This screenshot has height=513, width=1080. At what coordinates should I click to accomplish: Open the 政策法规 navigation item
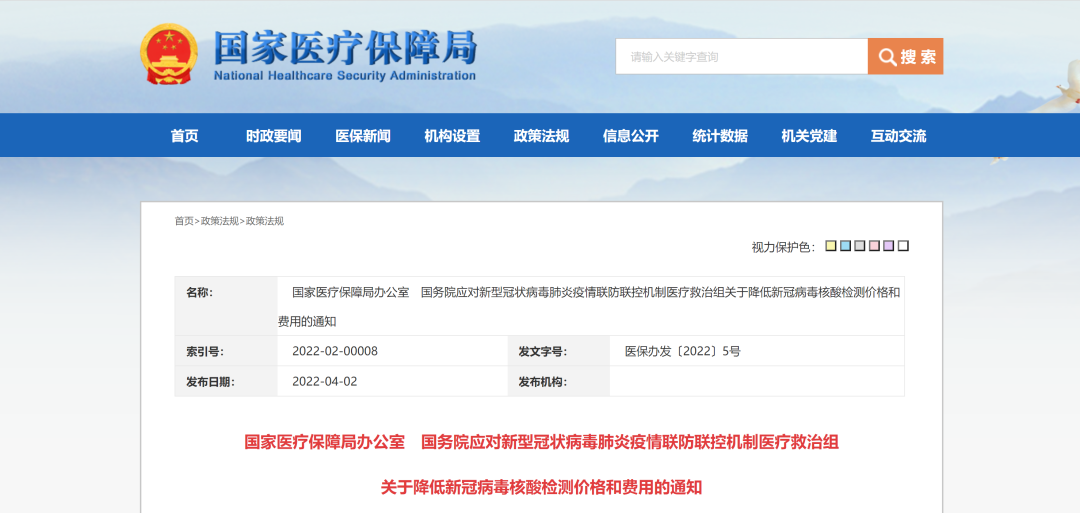(541, 136)
